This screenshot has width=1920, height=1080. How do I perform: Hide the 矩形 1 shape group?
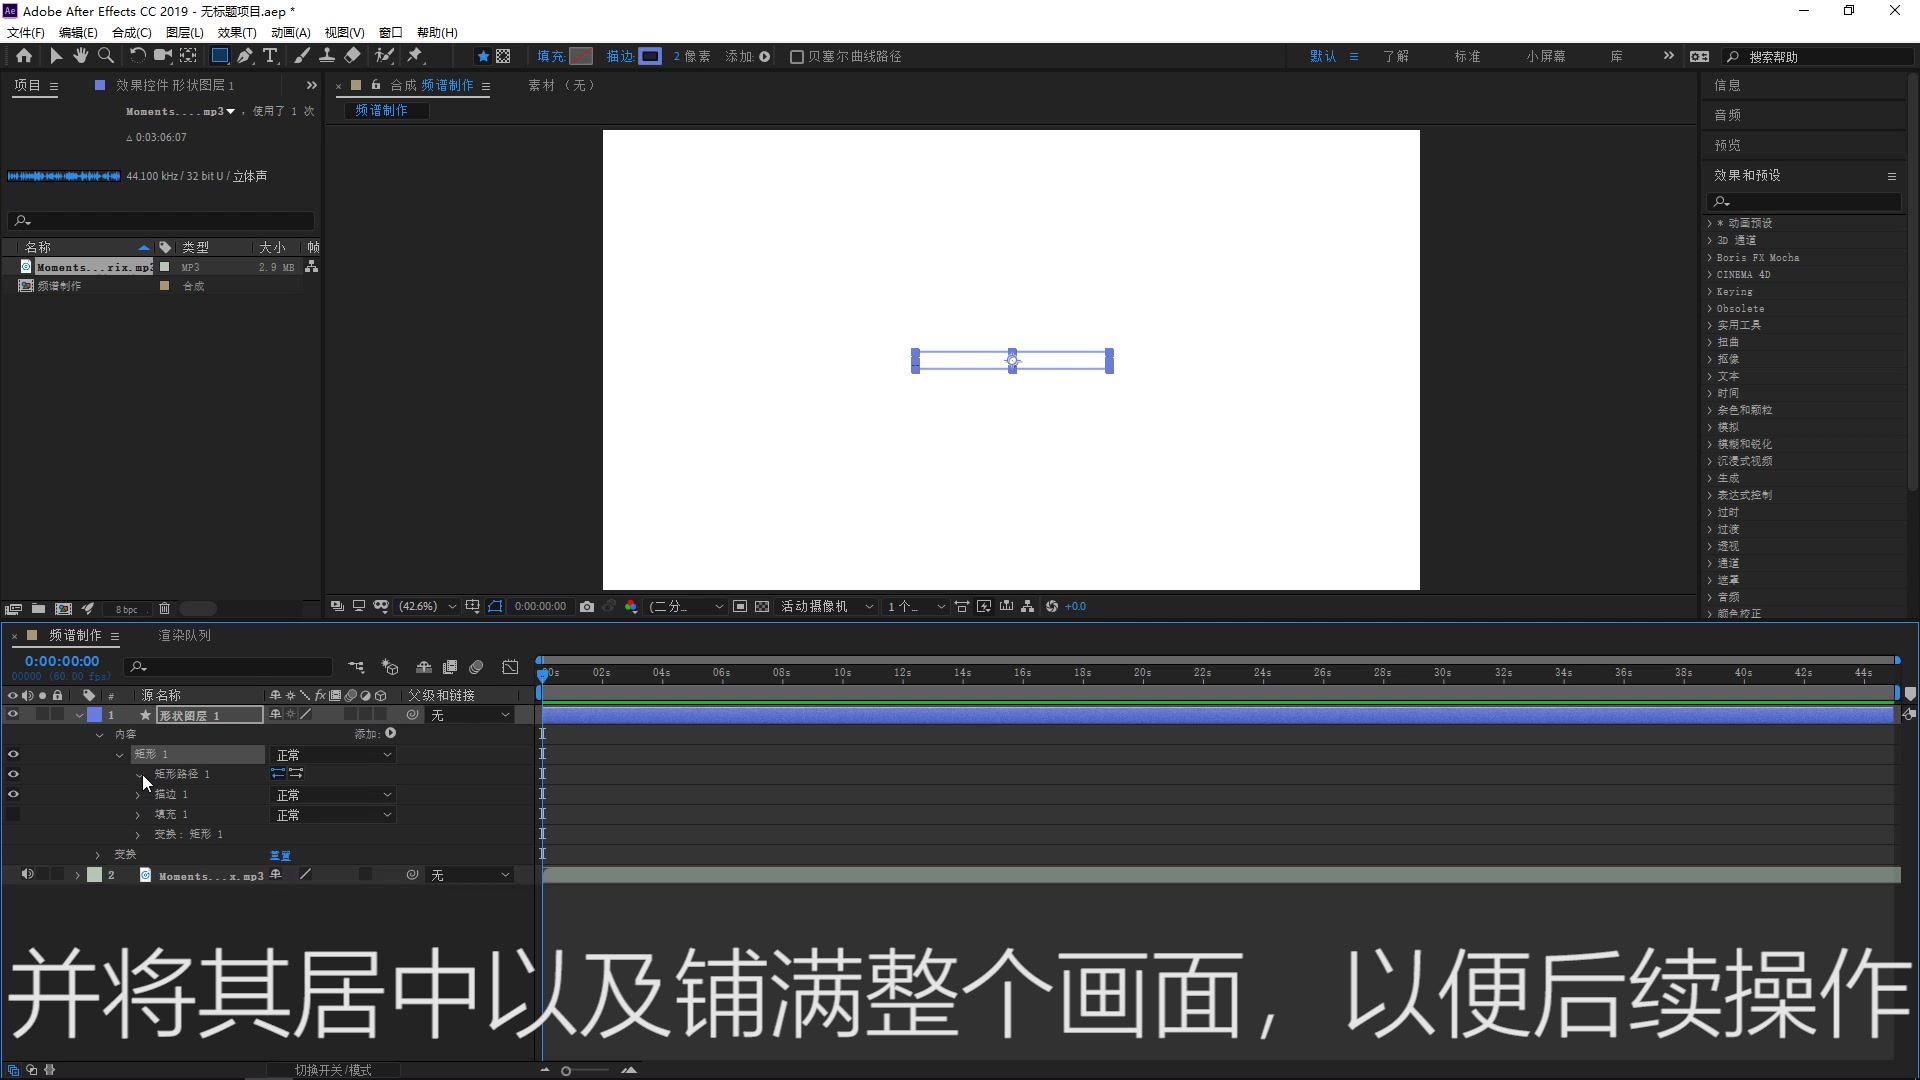13,755
